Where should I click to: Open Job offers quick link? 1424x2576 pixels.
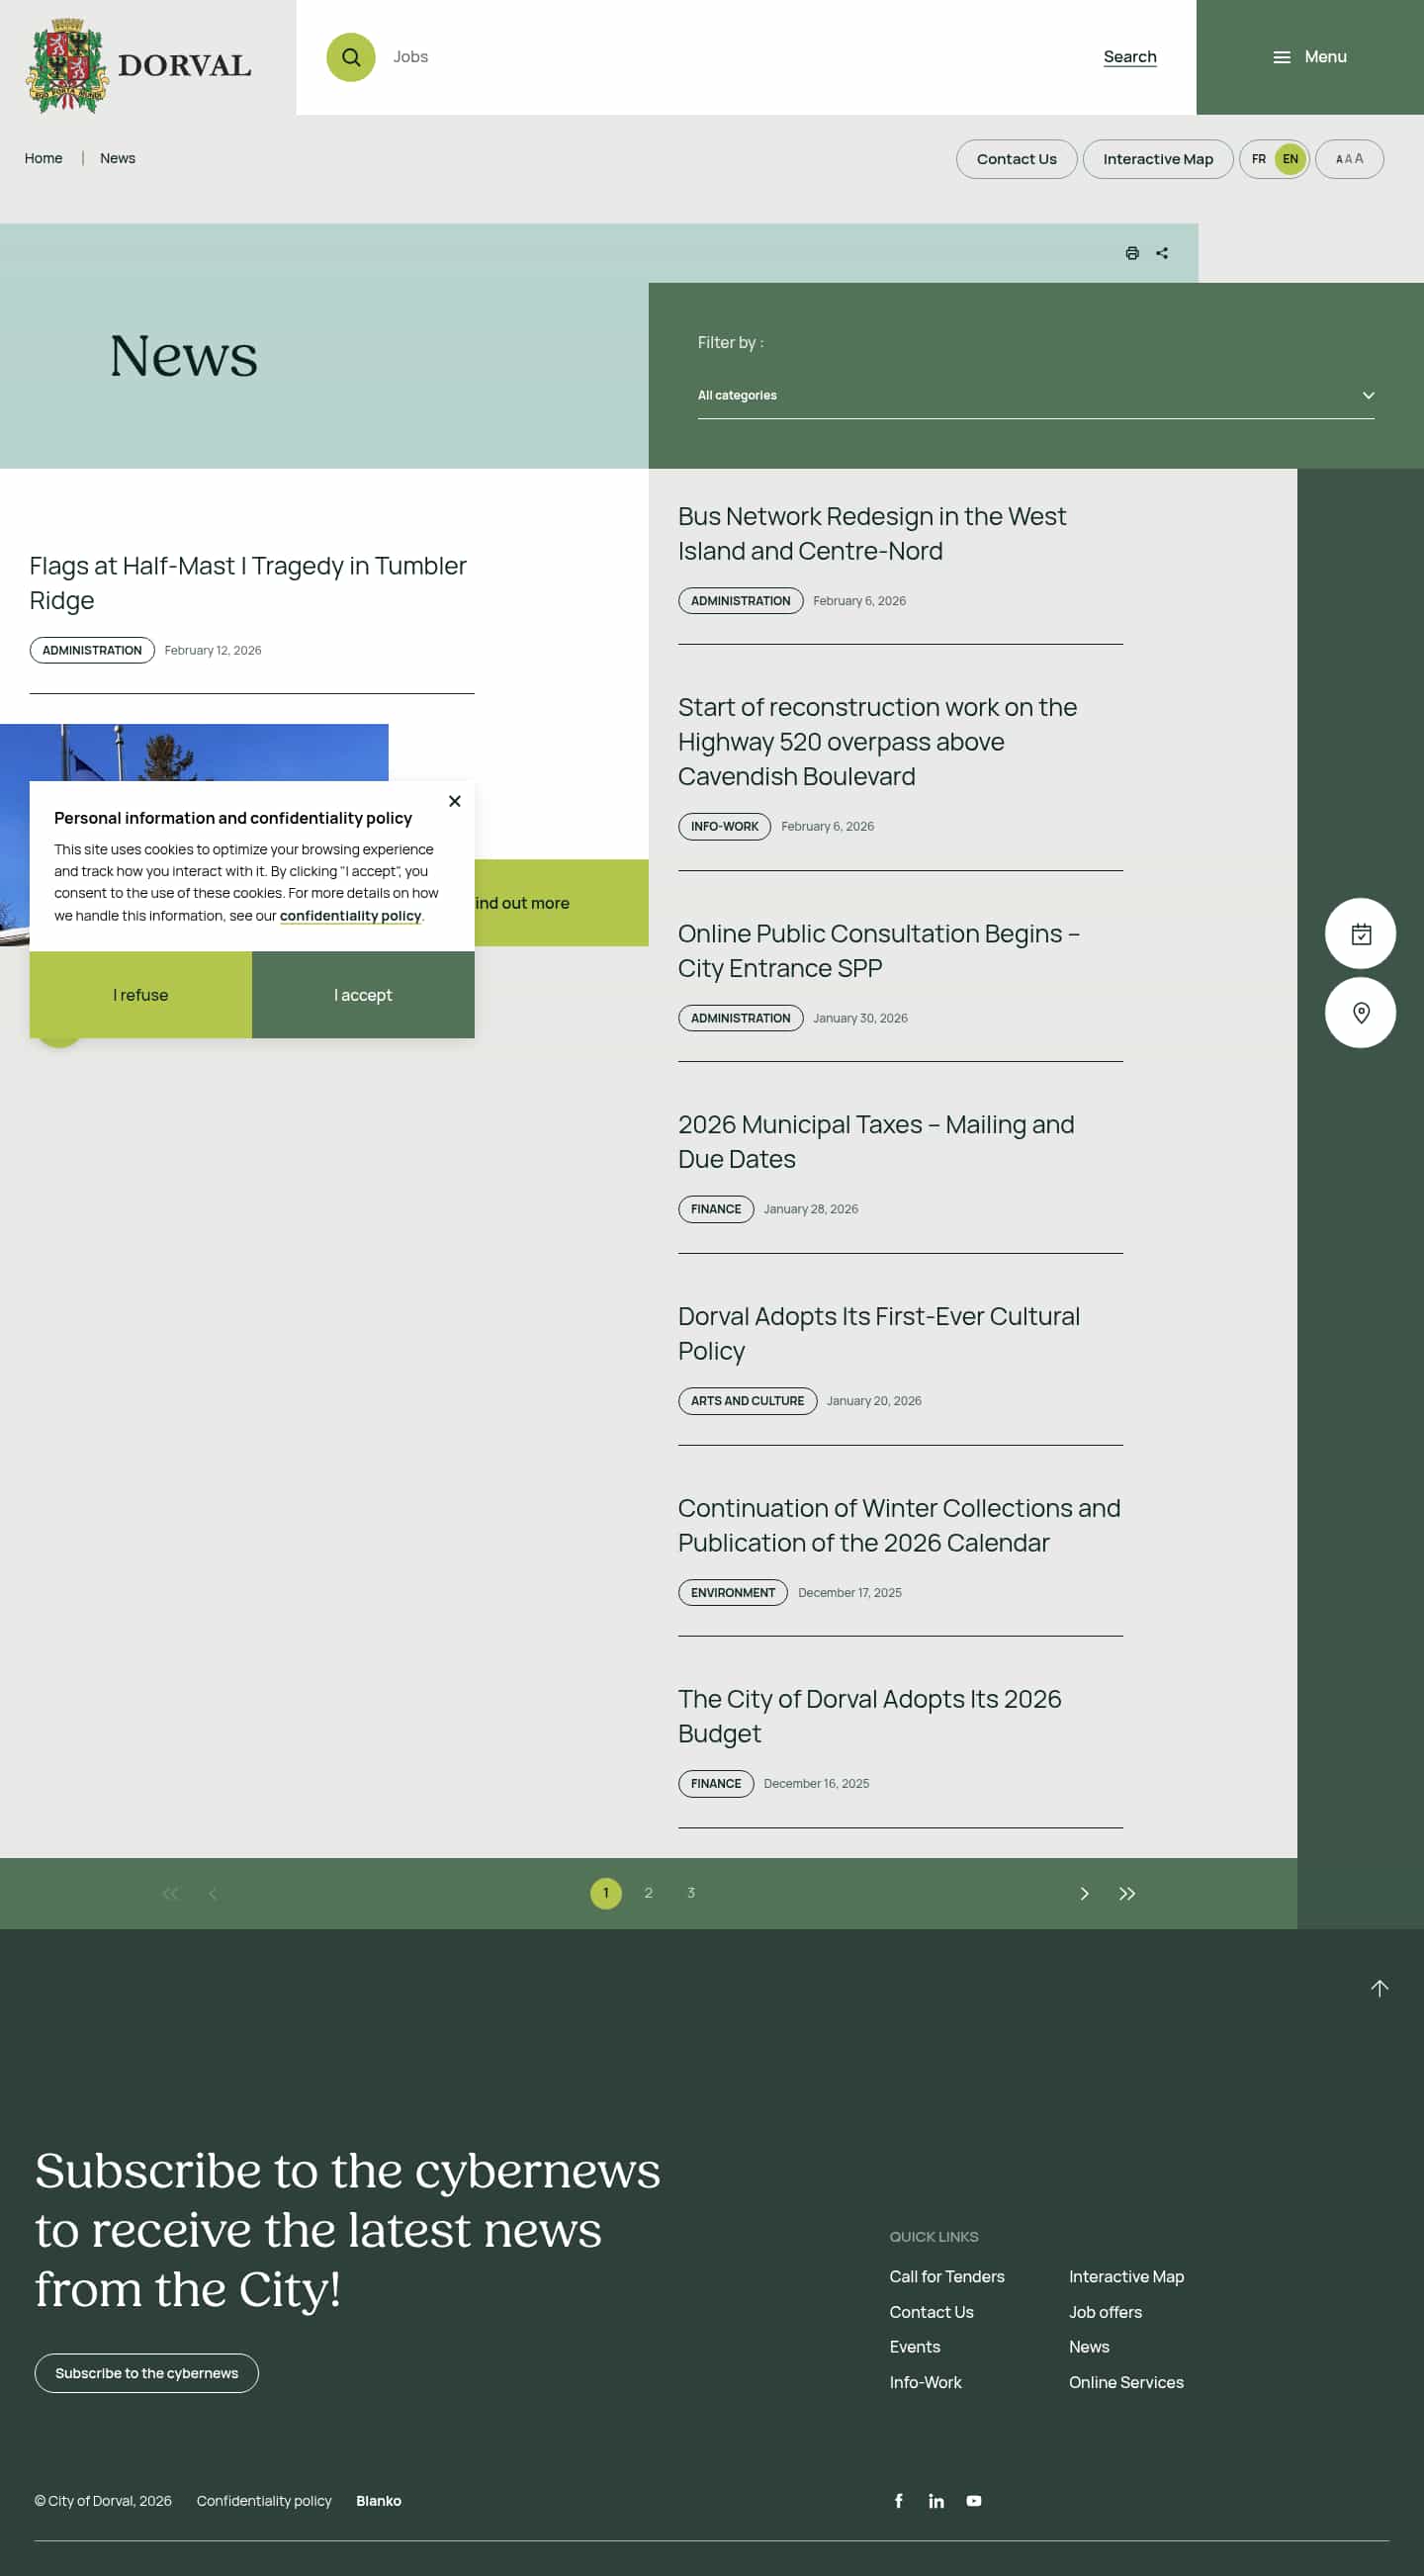click(x=1105, y=2312)
